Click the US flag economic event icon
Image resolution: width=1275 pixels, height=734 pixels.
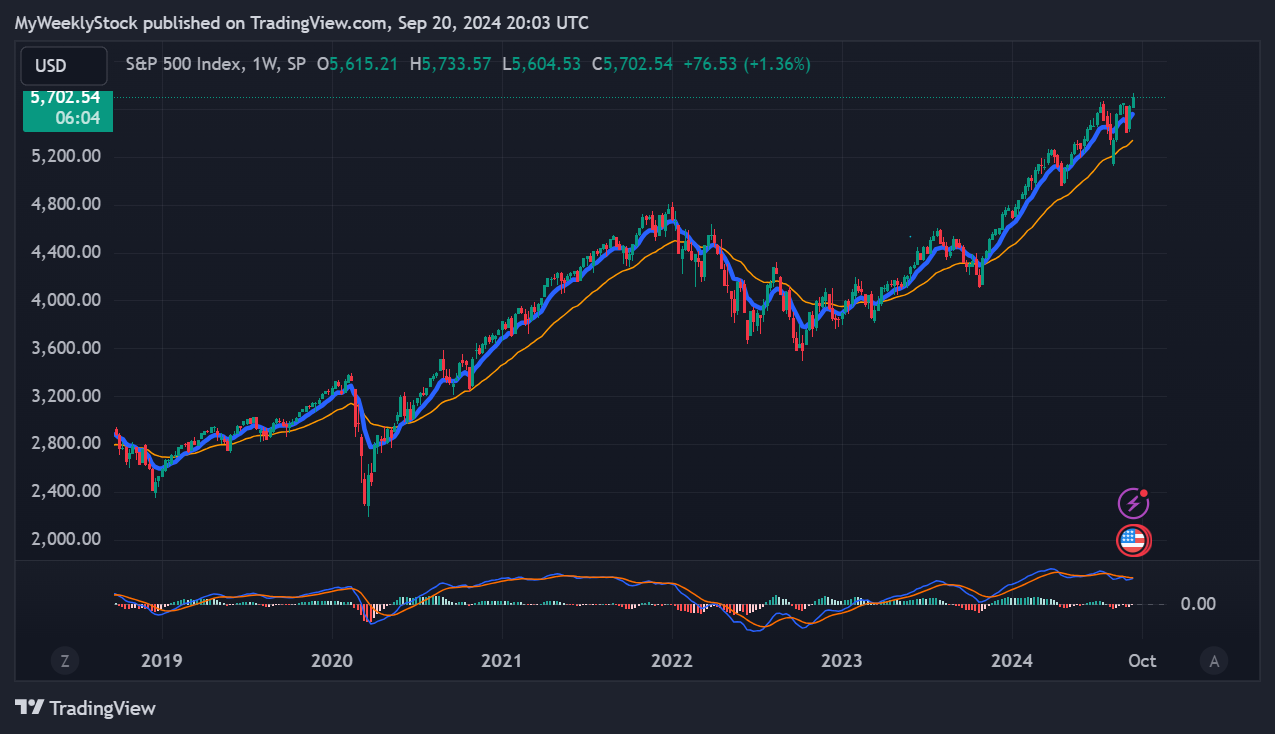point(1133,540)
